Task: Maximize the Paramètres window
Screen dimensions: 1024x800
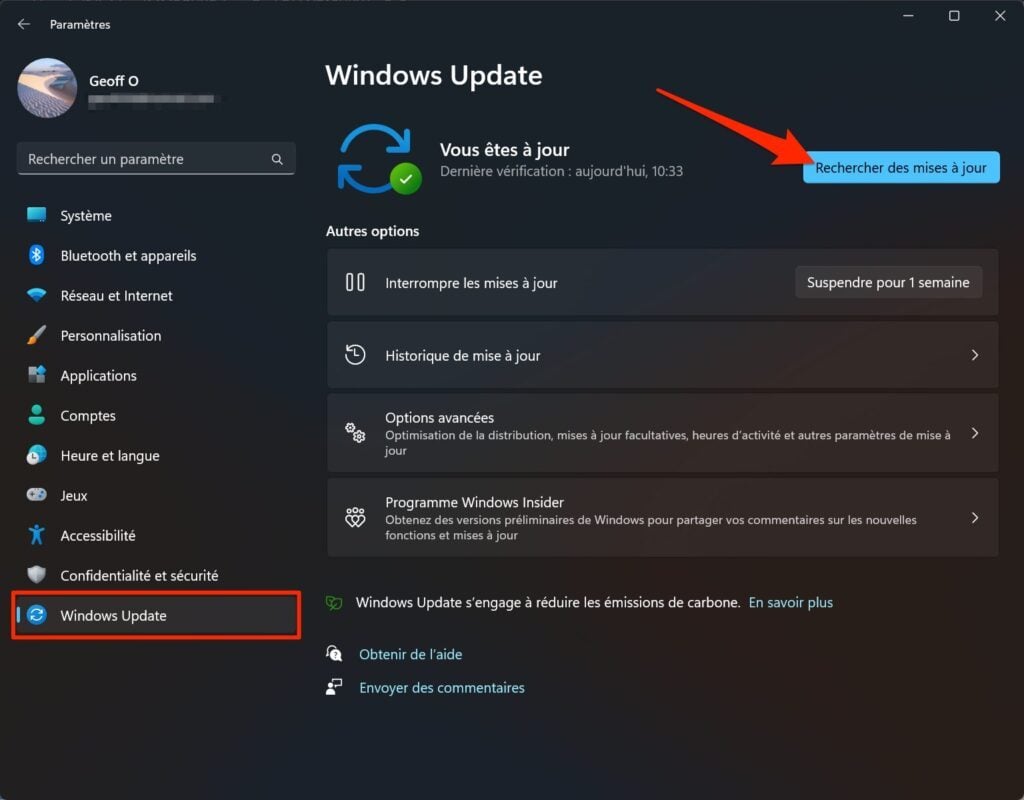Action: 953,16
